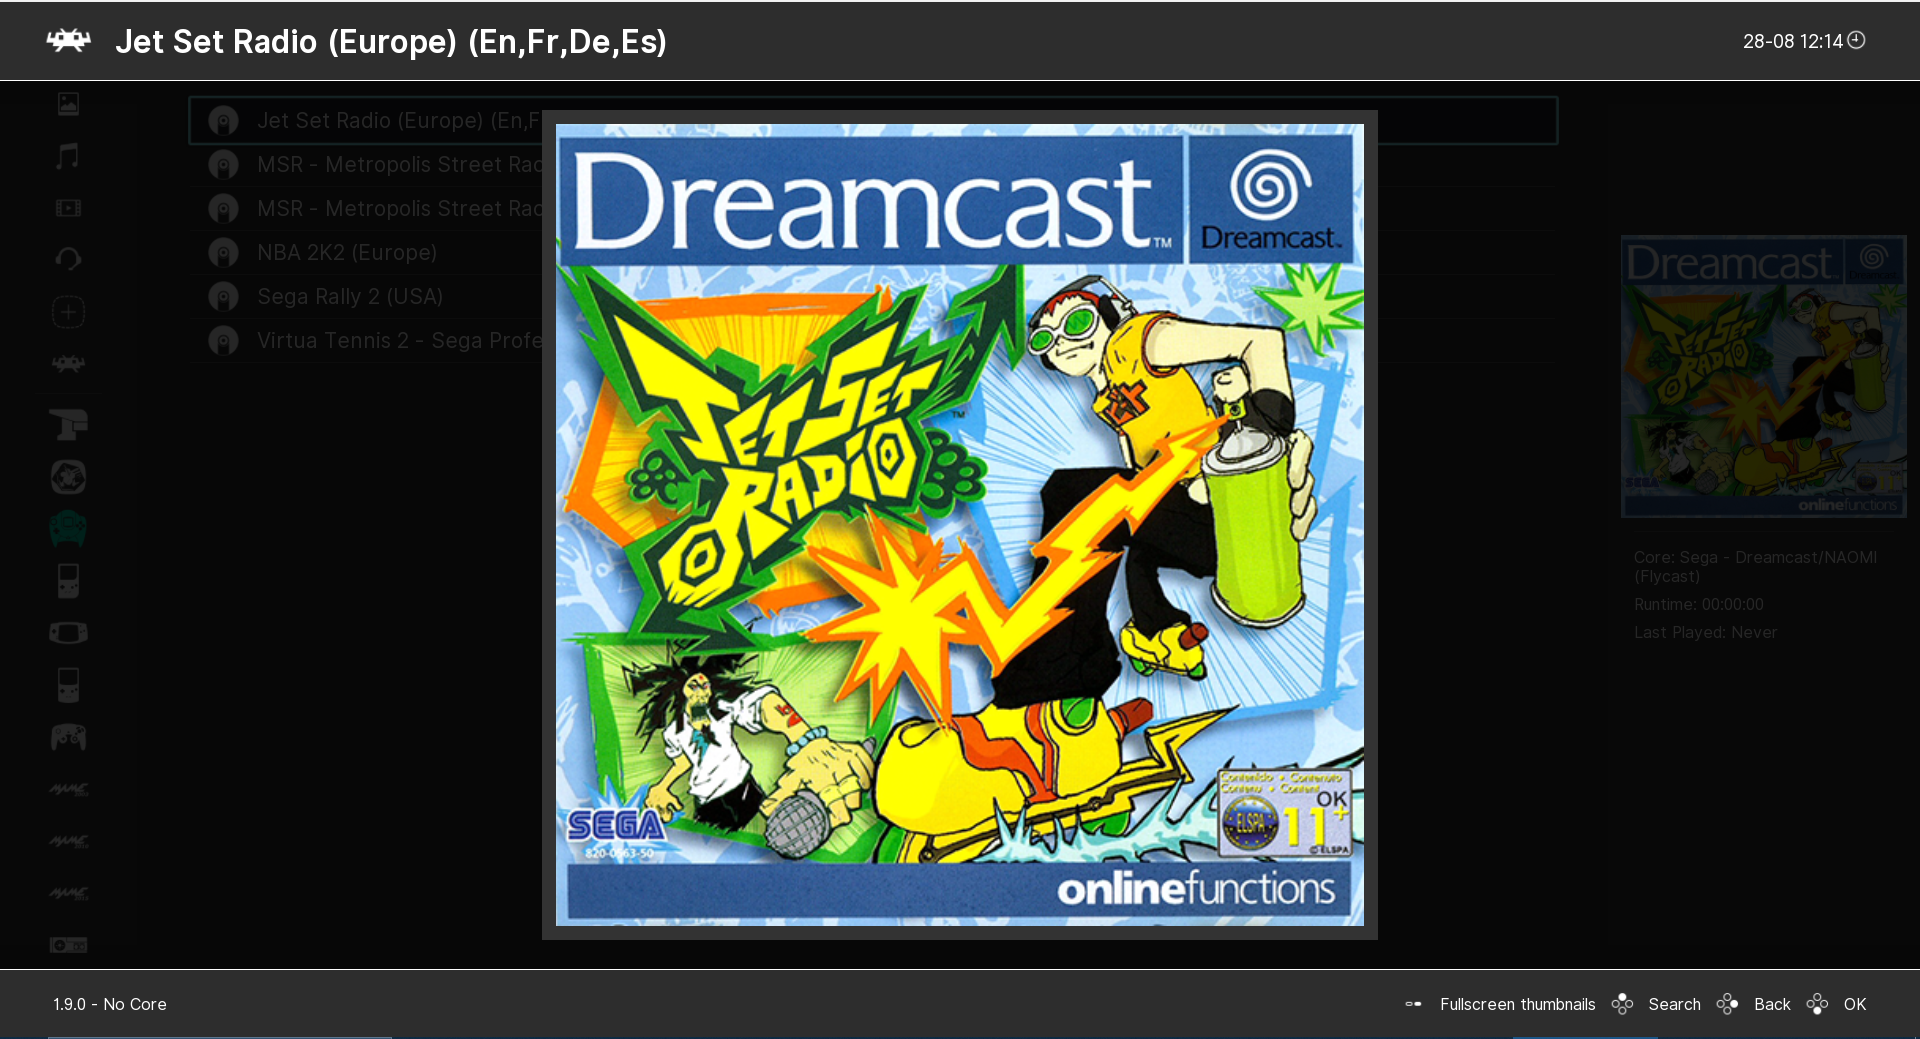
Task: Click the OK button in the footer
Action: tap(1855, 1004)
